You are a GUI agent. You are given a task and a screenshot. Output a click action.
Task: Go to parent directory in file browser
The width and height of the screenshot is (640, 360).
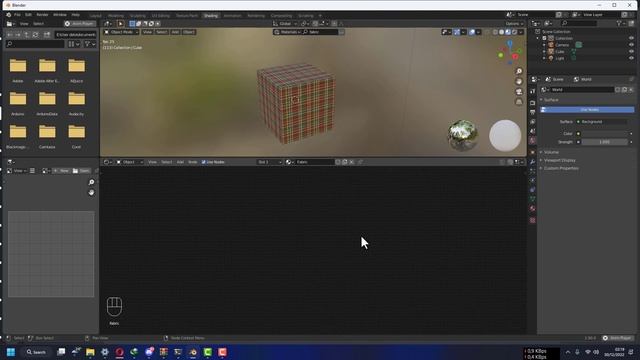27,35
